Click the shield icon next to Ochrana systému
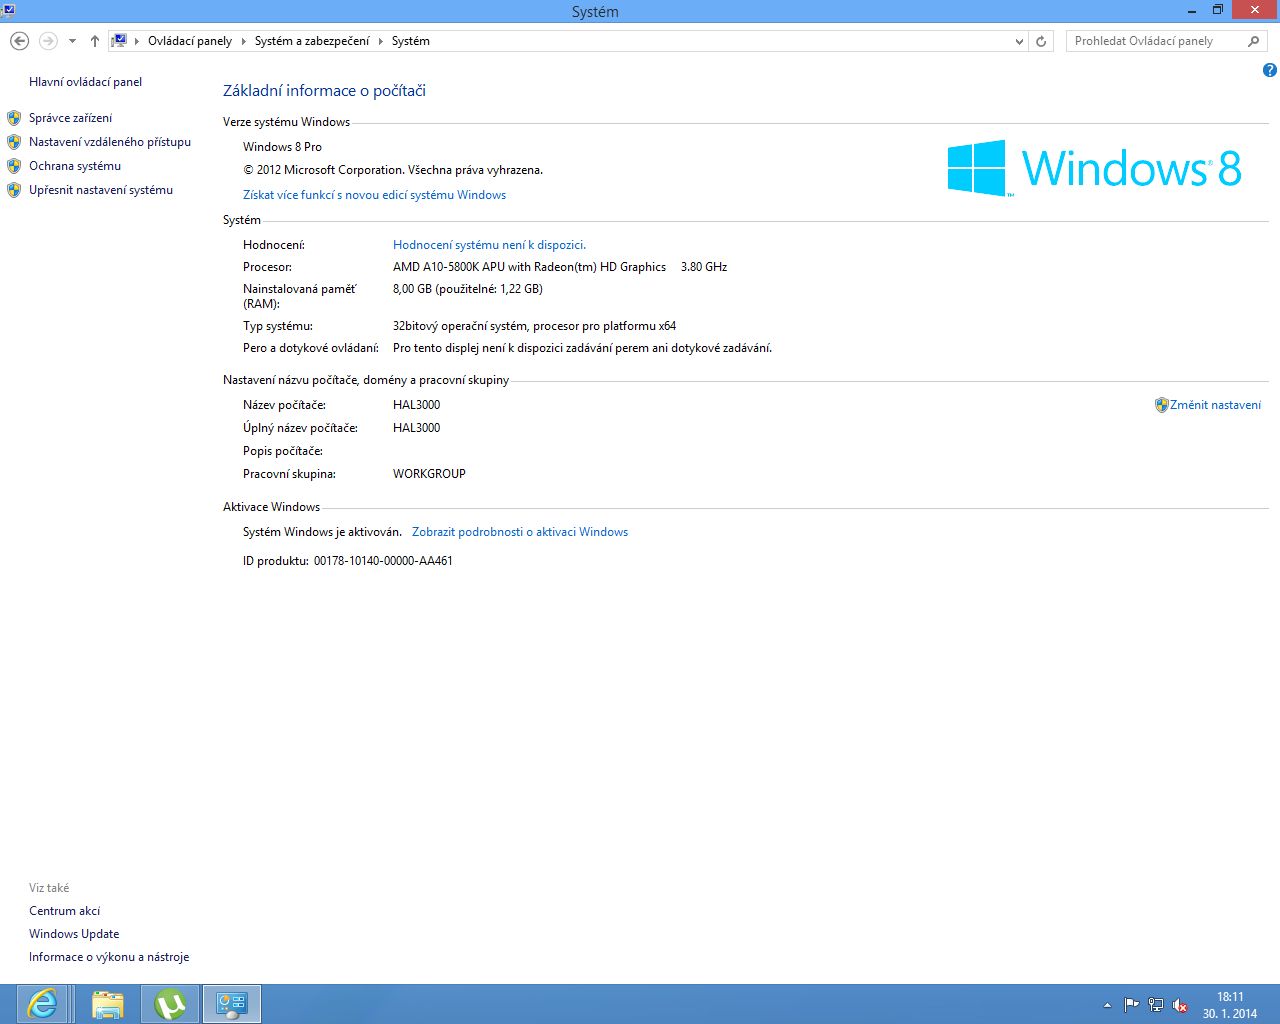The height and width of the screenshot is (1024, 1280). tap(14, 166)
